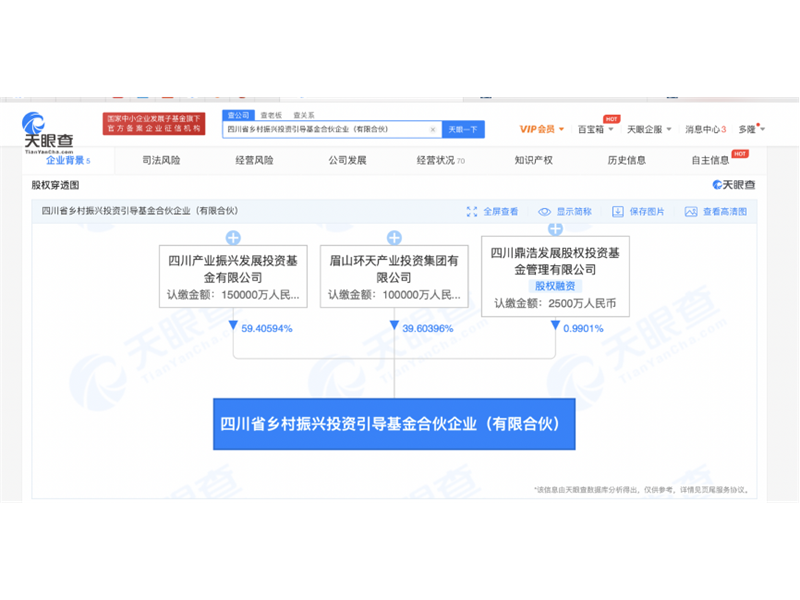Screen dimensions: 800x600
Task: Click 认缴金额 150000万人民 text
Action: [233, 295]
